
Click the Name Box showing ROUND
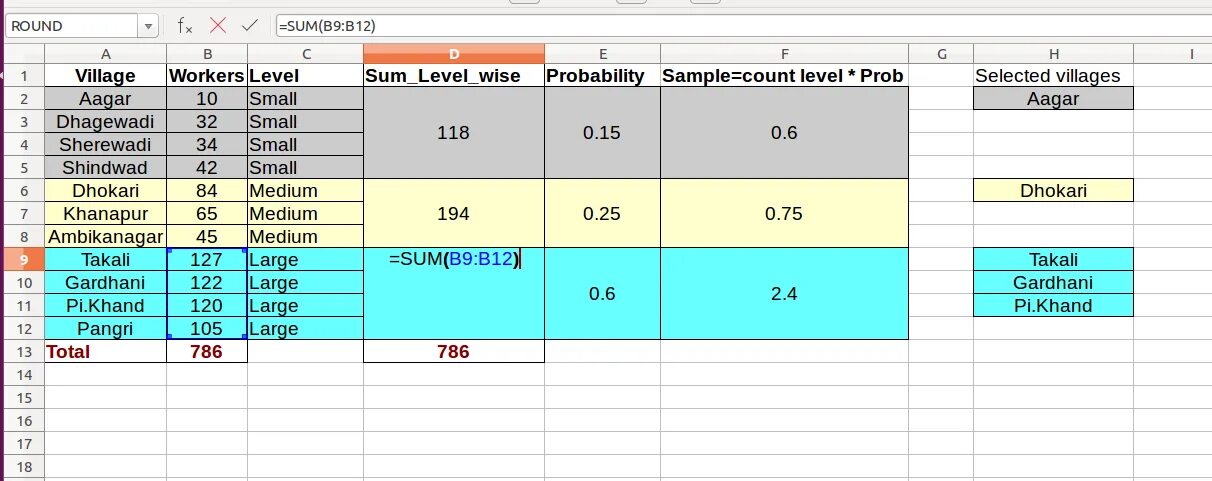[x=72, y=26]
